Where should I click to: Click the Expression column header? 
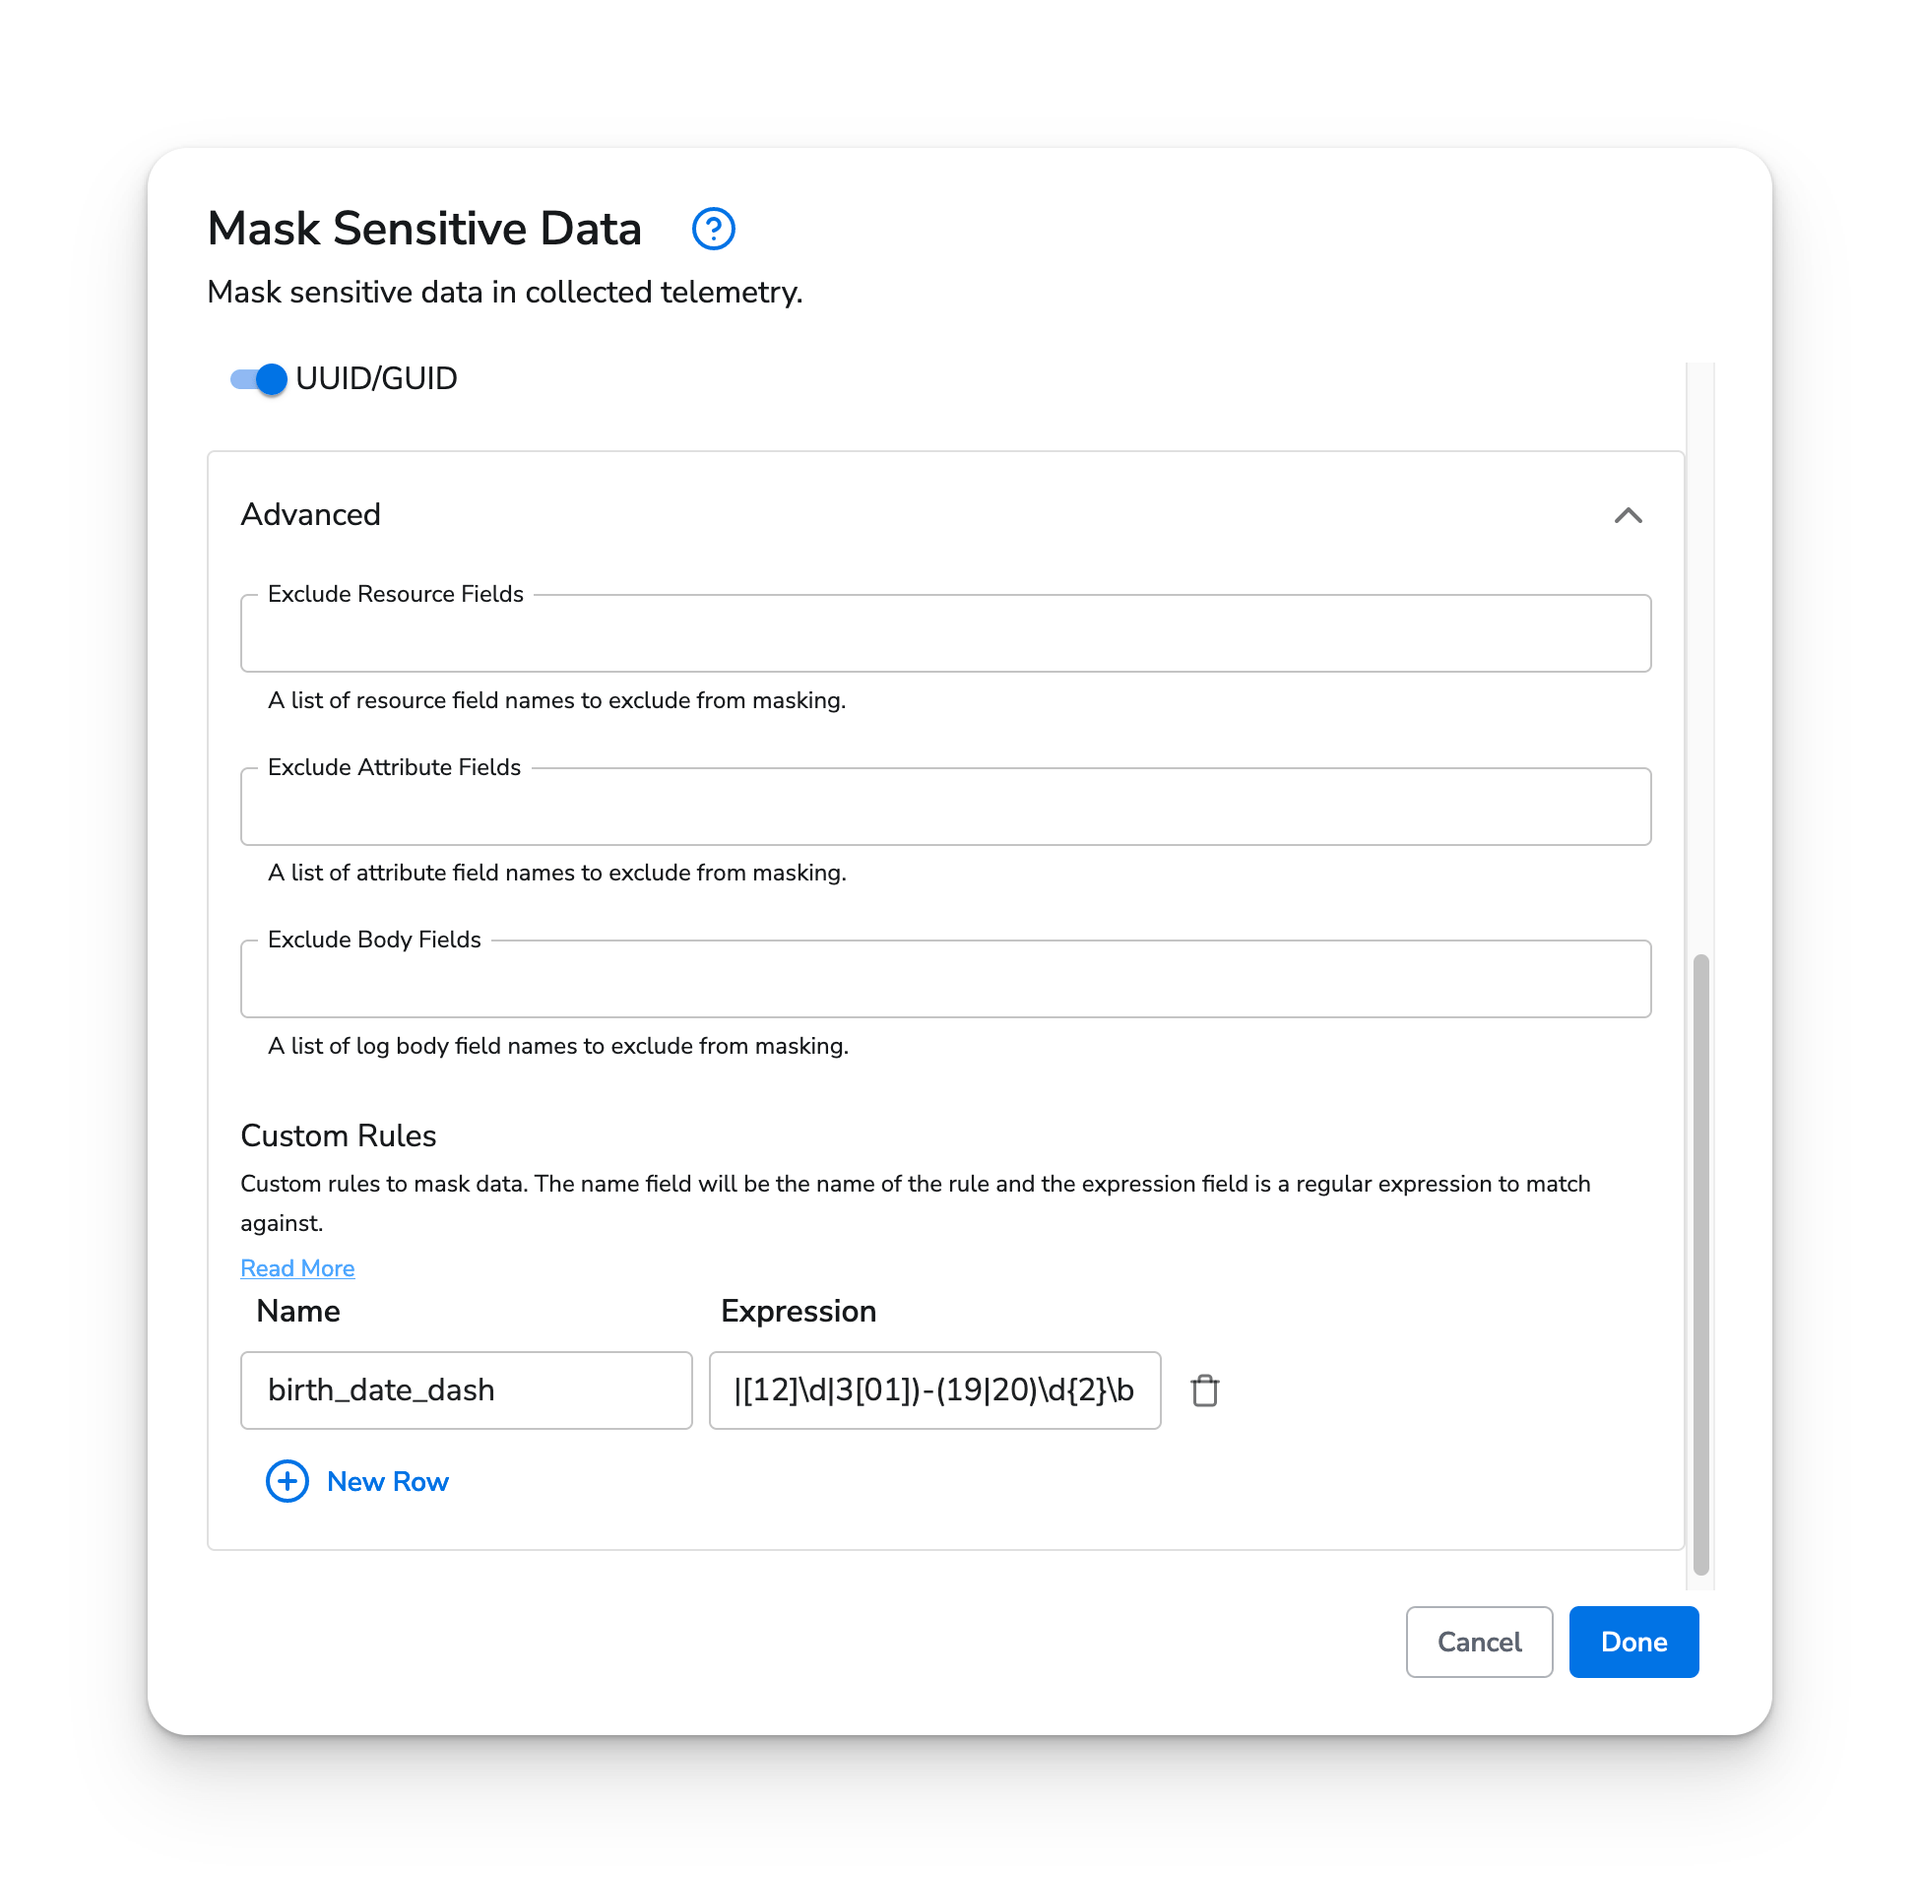[x=798, y=1311]
